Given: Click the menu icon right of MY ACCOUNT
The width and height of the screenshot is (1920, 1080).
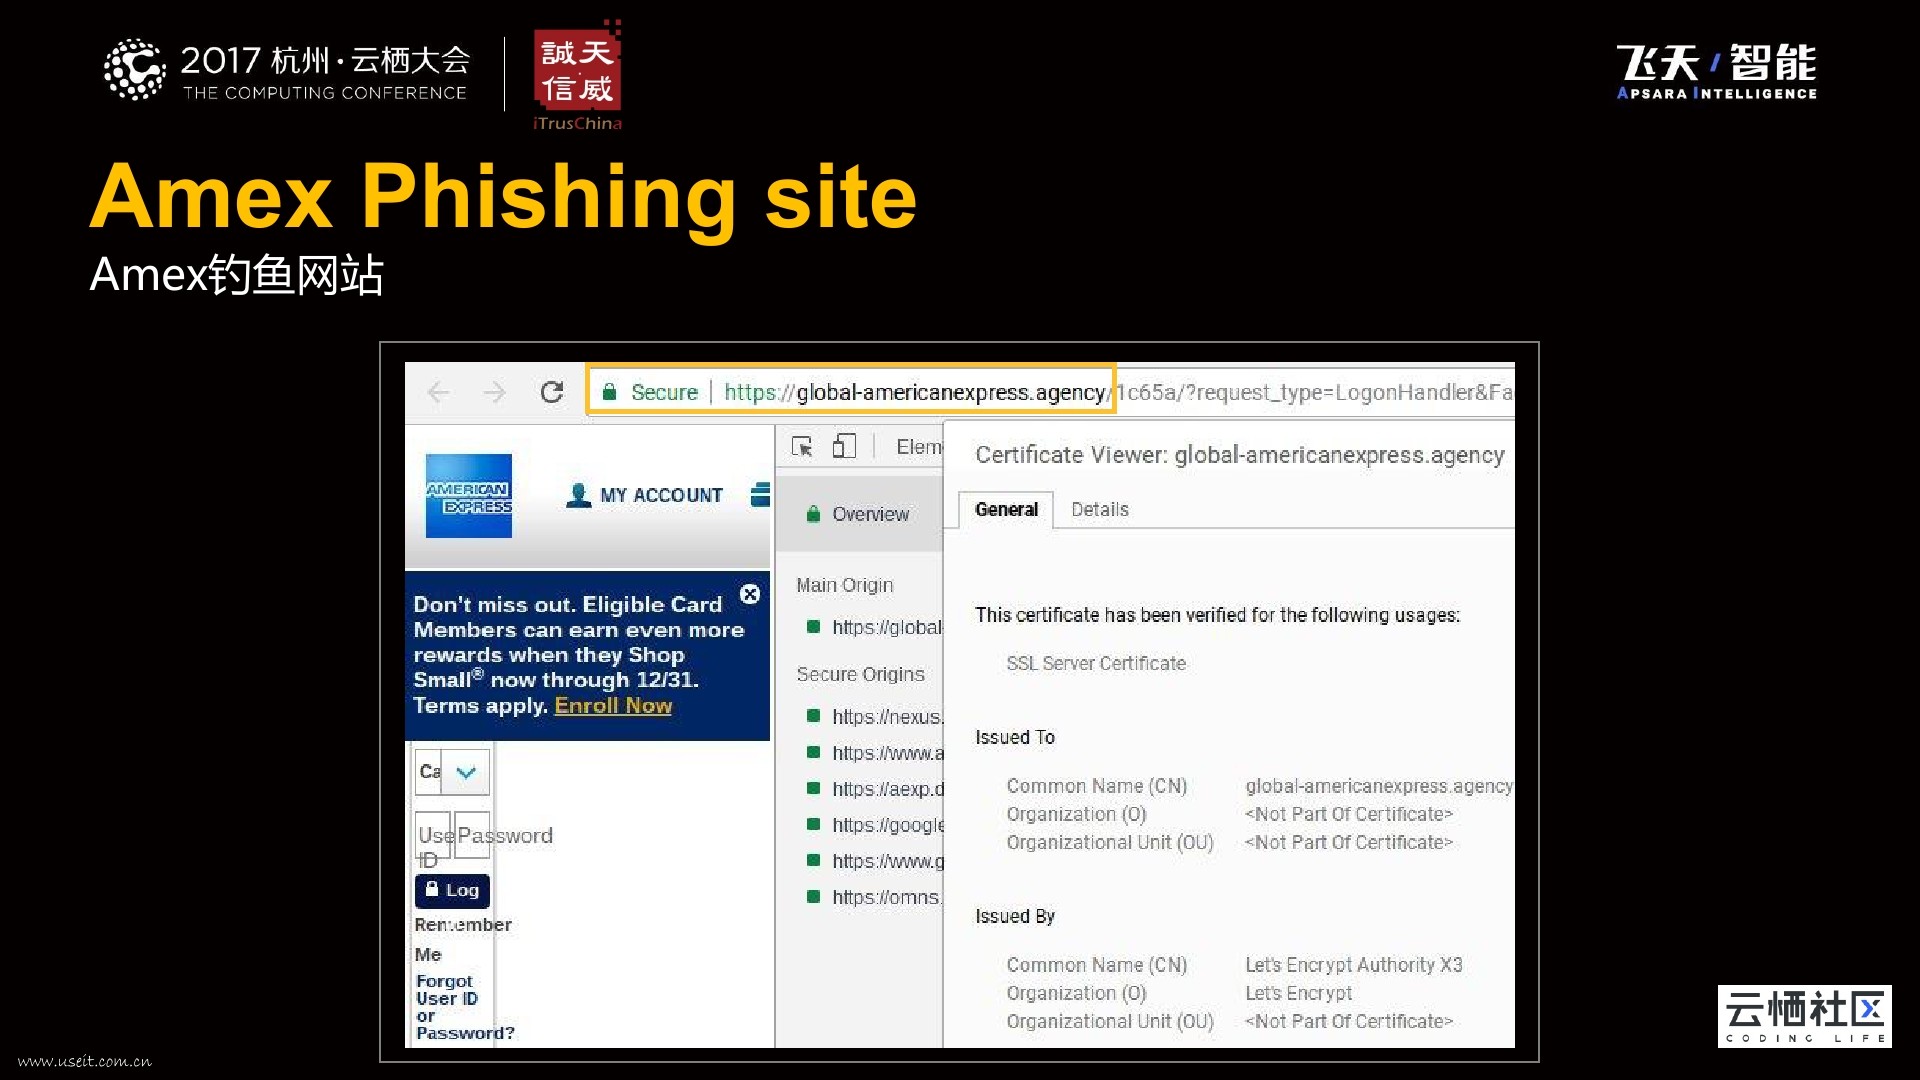Looking at the screenshot, I should 761,494.
